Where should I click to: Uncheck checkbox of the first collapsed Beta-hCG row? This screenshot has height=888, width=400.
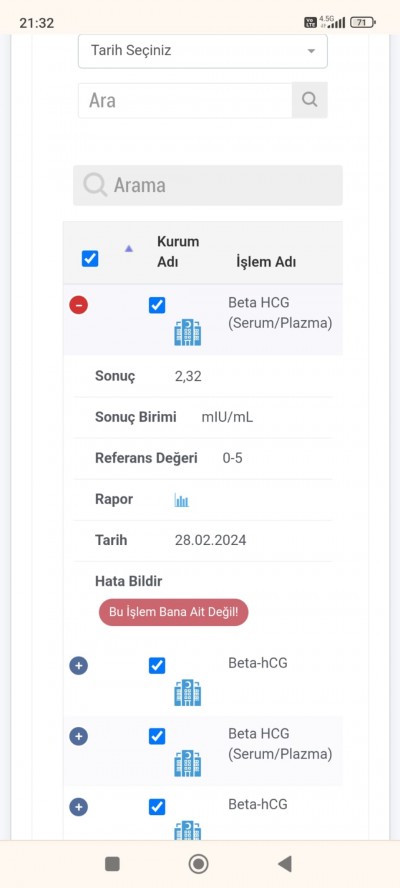[157, 665]
